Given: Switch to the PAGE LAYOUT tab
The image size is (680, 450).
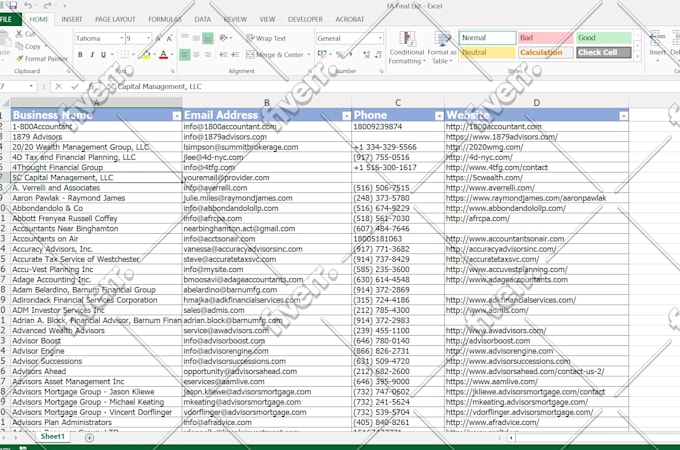Looking at the screenshot, I should (x=115, y=19).
